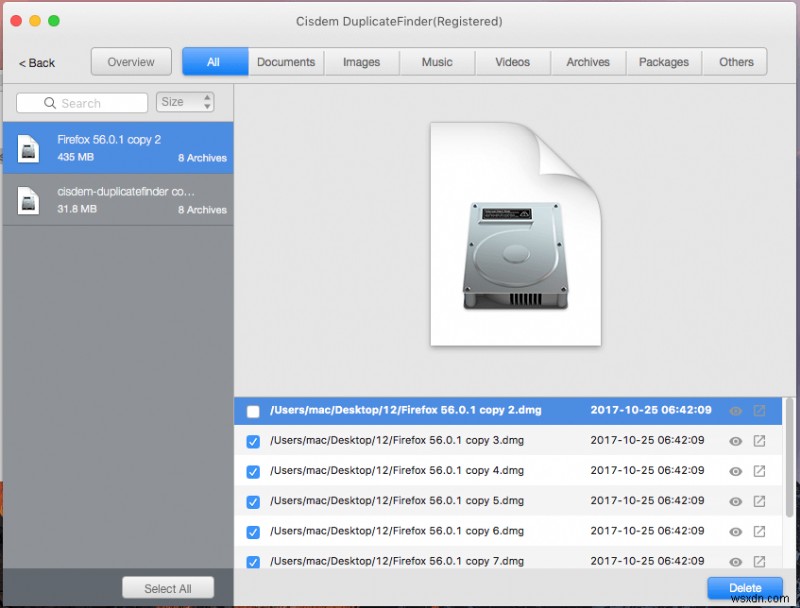Switch to the Music tab
The width and height of the screenshot is (800, 608).
[x=436, y=62]
